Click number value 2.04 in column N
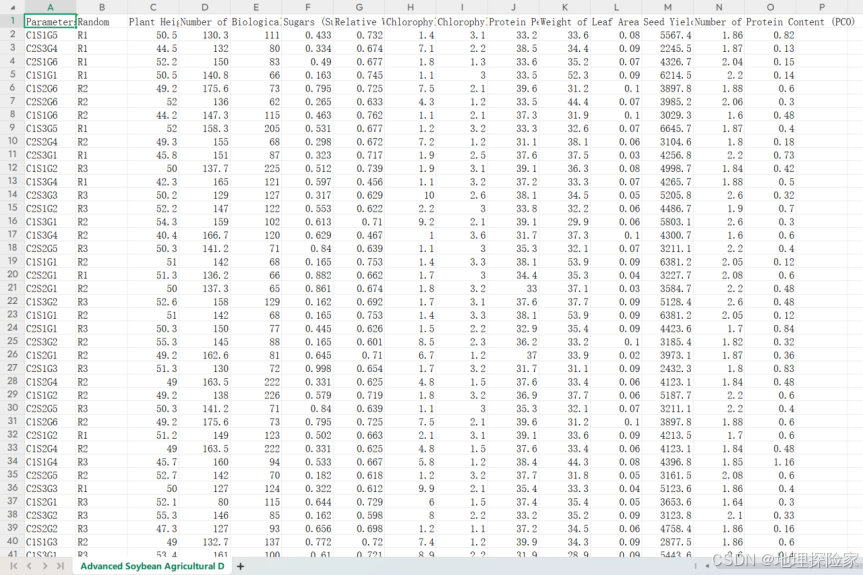Screen dimensions: 863x575 coord(719,62)
